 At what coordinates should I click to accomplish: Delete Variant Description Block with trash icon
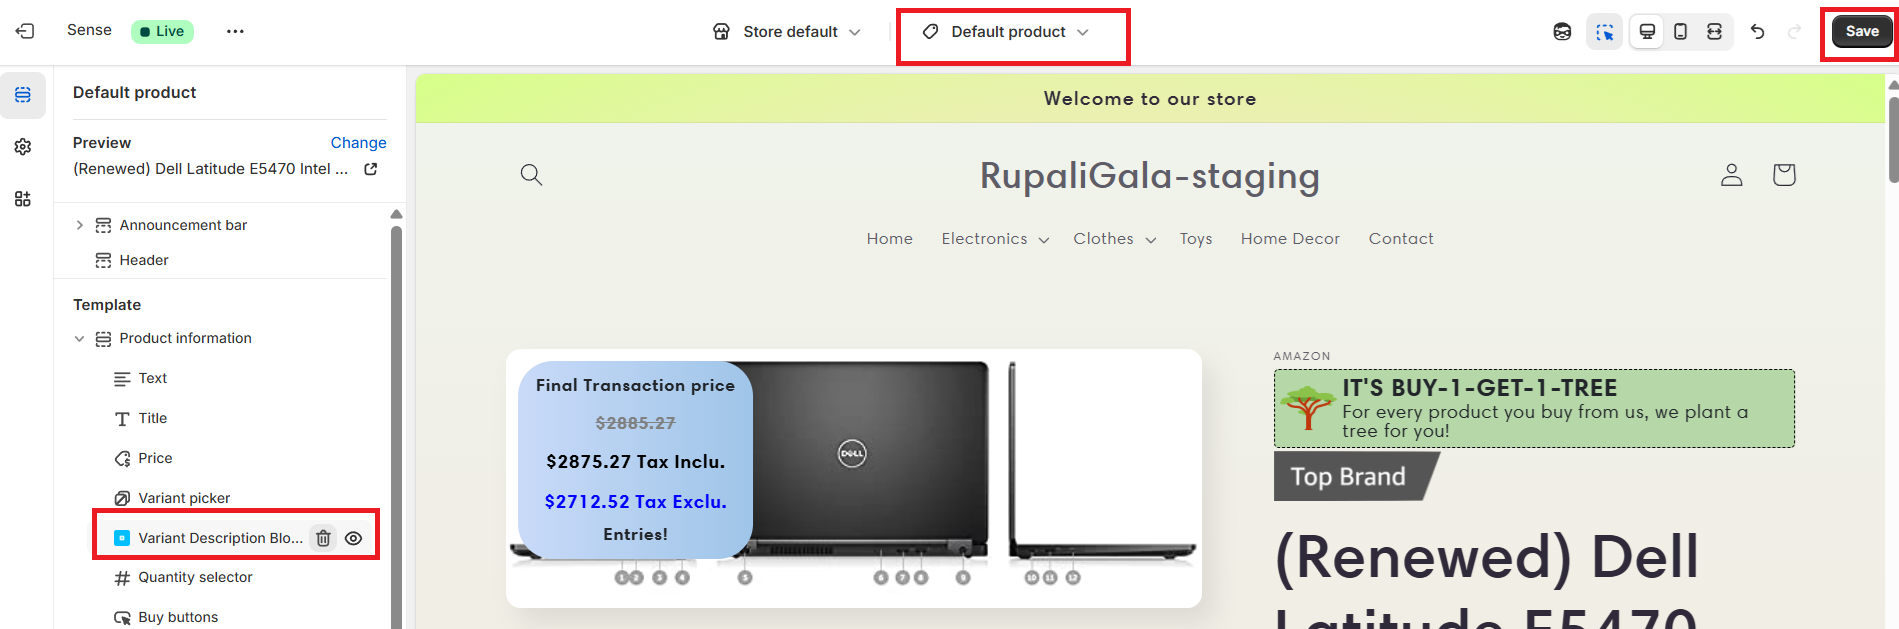pos(323,538)
